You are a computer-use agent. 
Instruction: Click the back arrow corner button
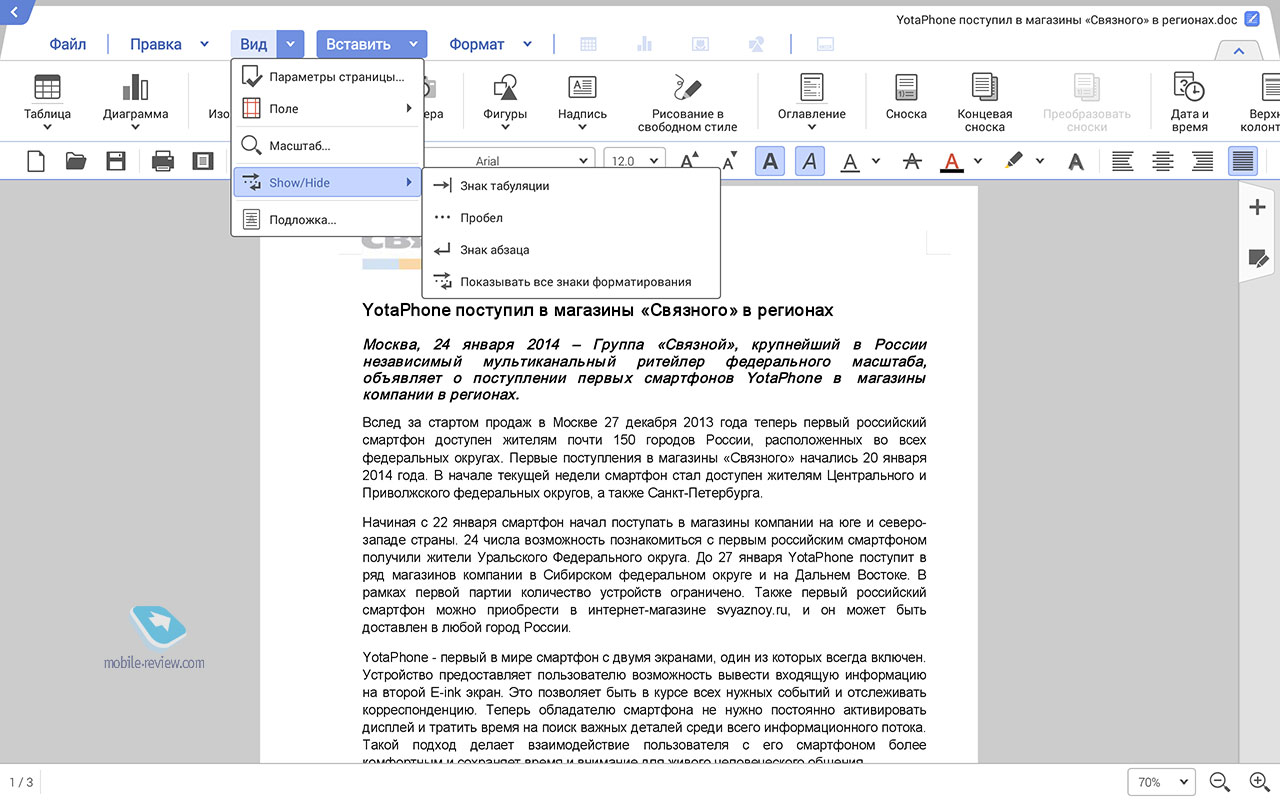[x=13, y=11]
